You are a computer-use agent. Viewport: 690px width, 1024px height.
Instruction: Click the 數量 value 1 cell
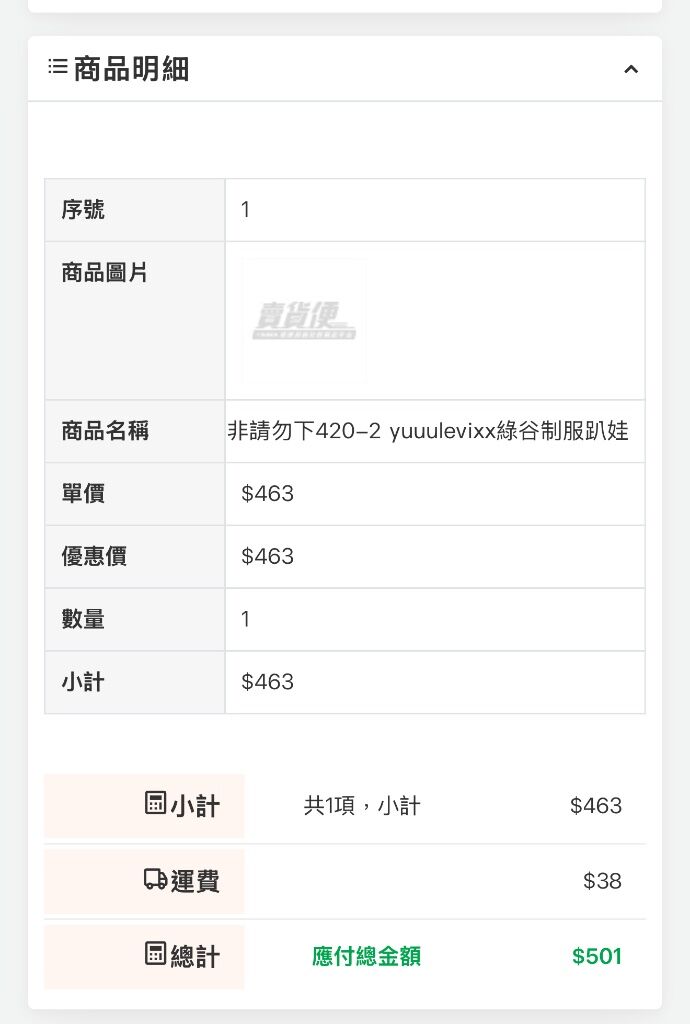pos(435,619)
